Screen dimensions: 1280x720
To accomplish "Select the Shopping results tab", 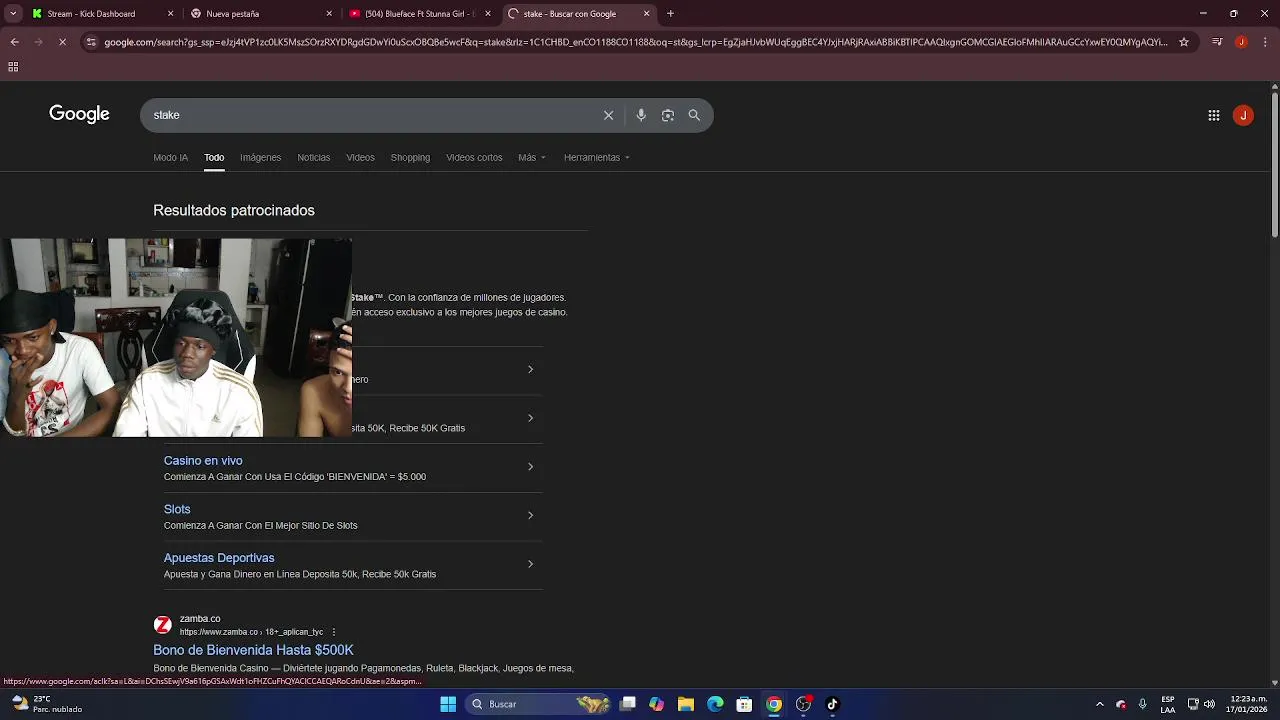I will [x=410, y=157].
